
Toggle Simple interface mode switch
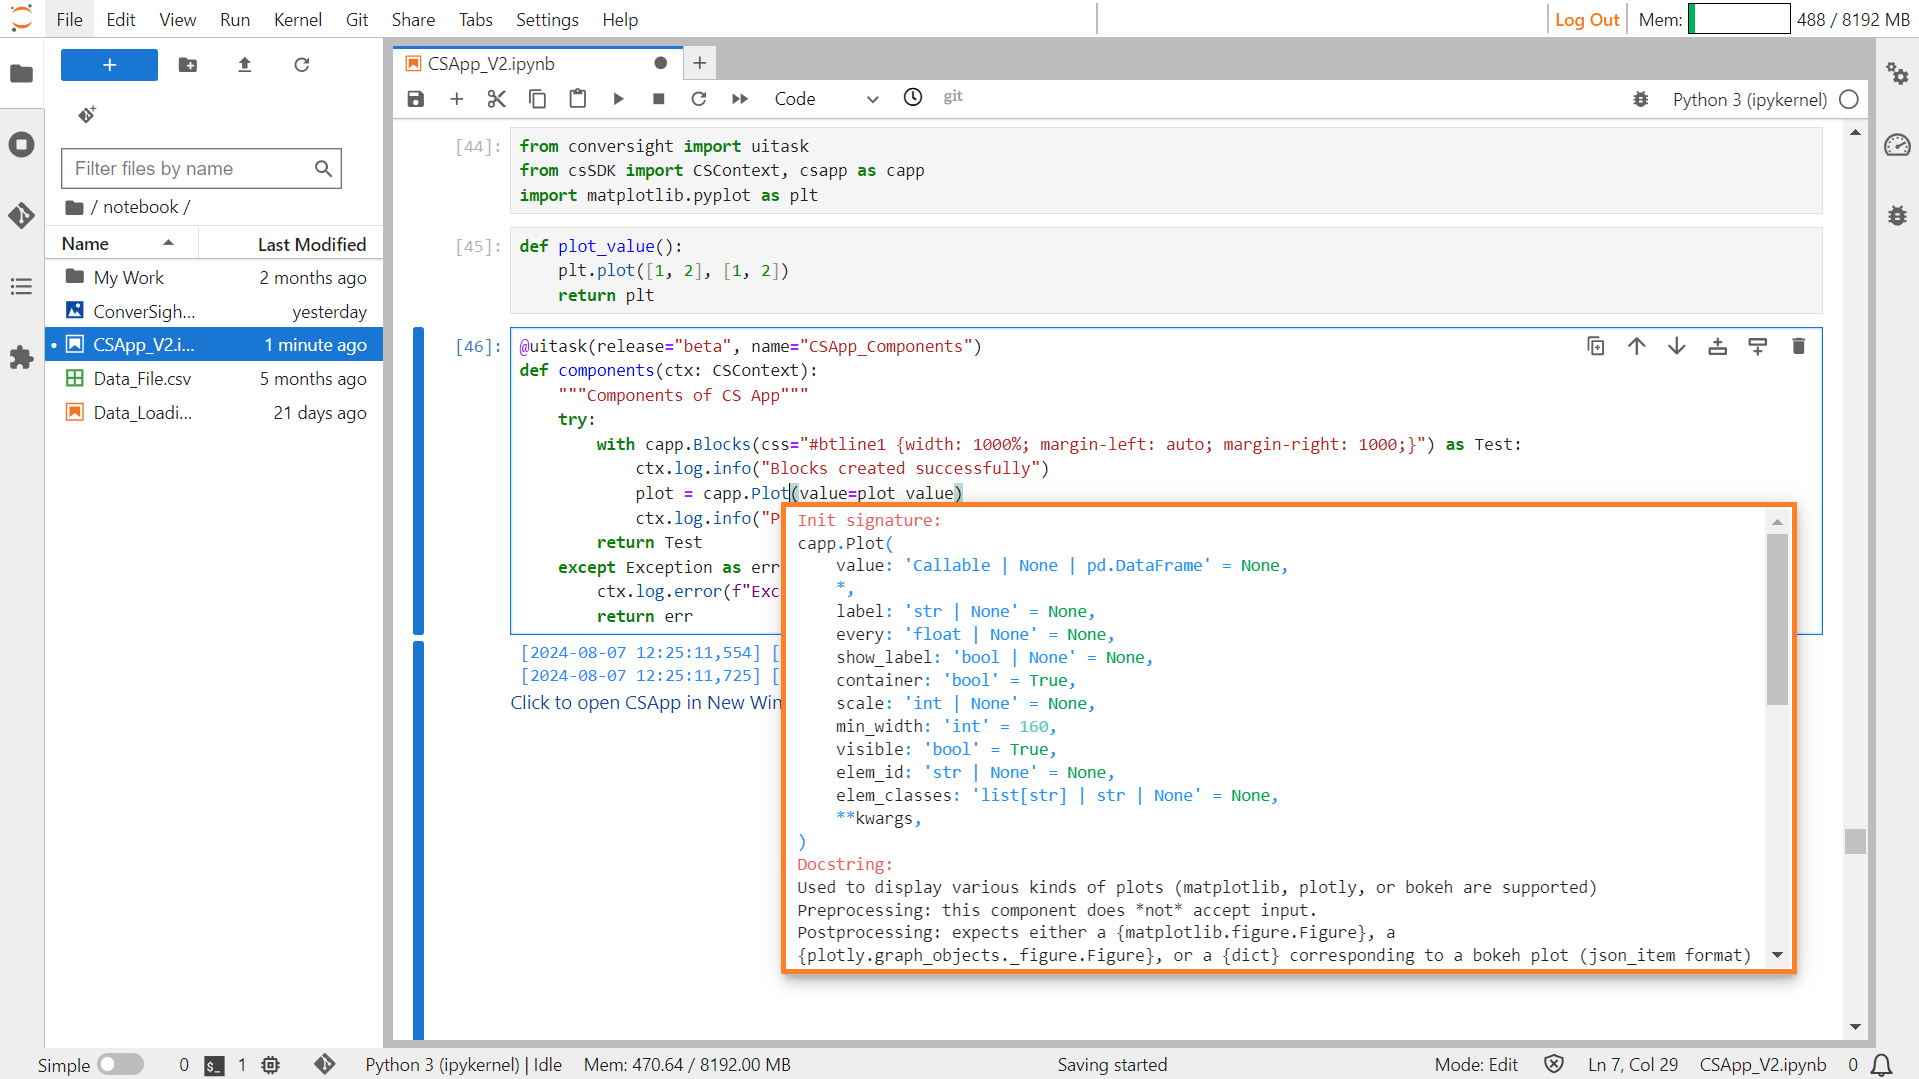tap(121, 1064)
